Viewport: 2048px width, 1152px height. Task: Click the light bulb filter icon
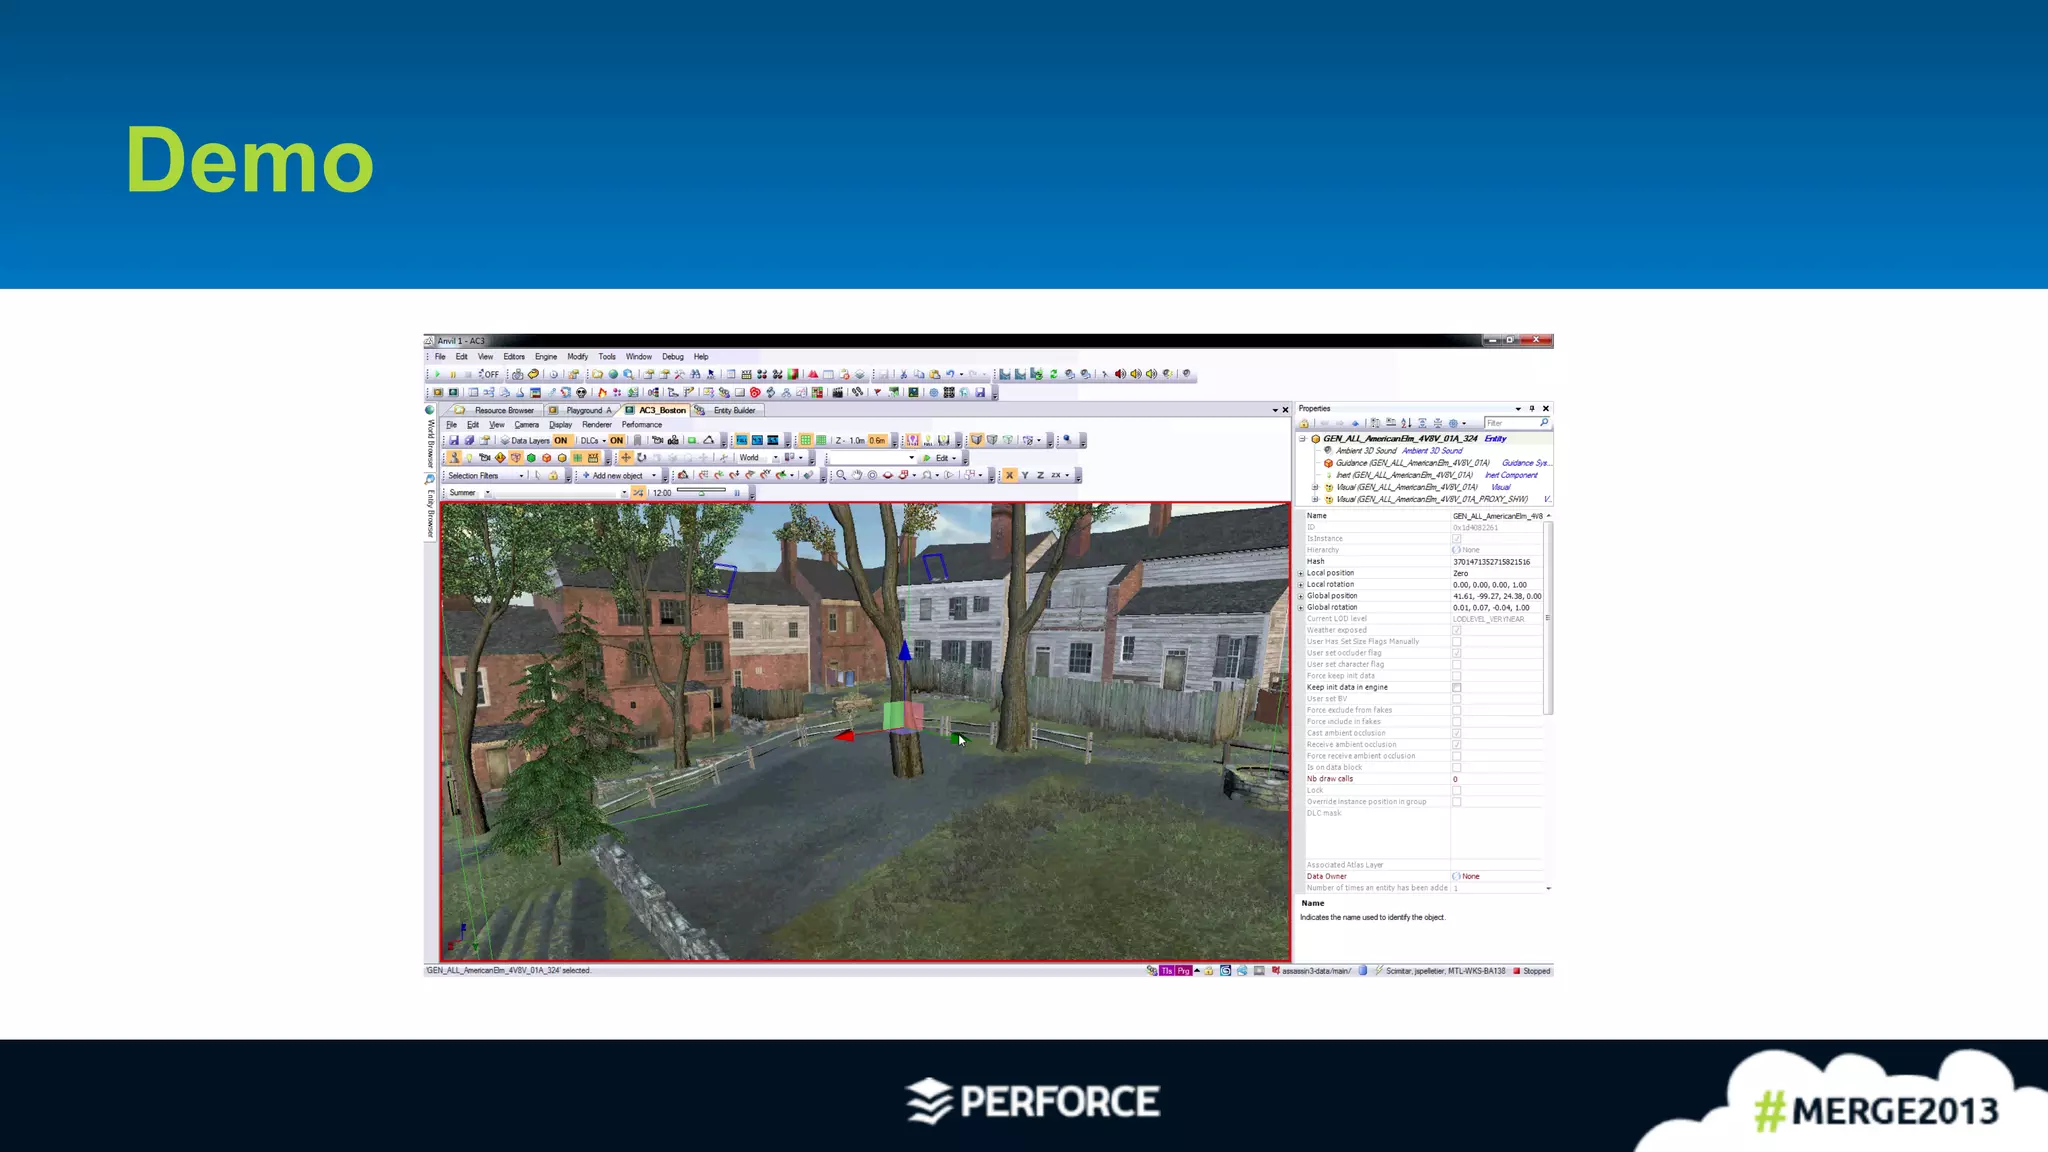[469, 457]
